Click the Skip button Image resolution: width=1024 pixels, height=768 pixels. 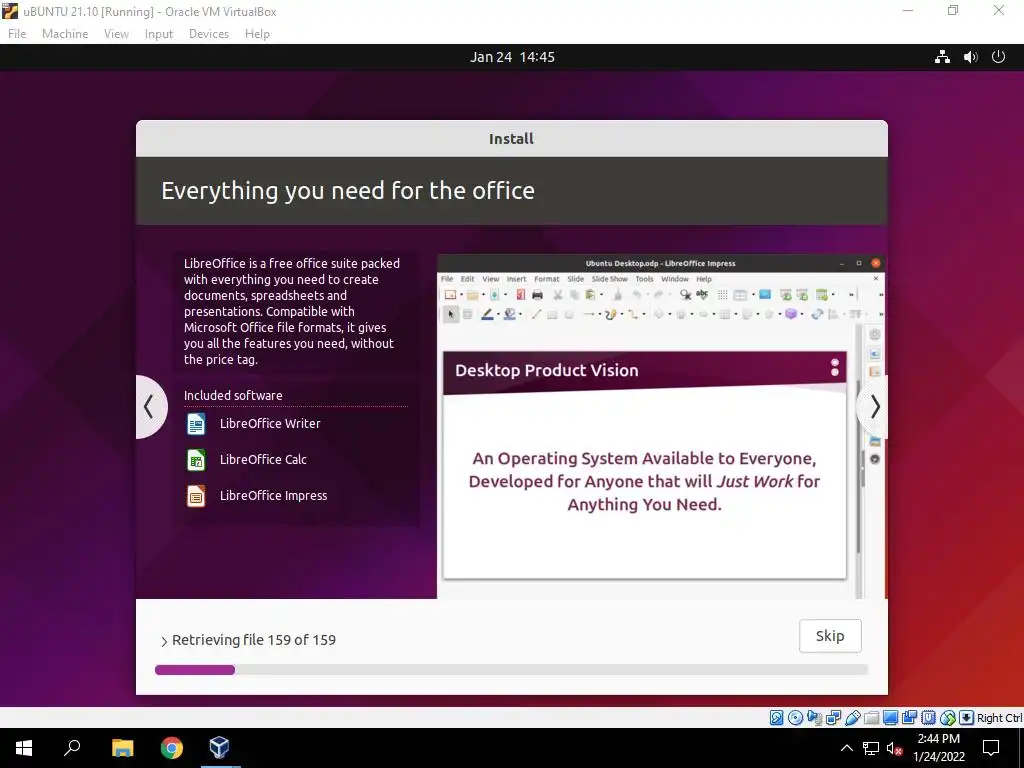click(x=830, y=635)
